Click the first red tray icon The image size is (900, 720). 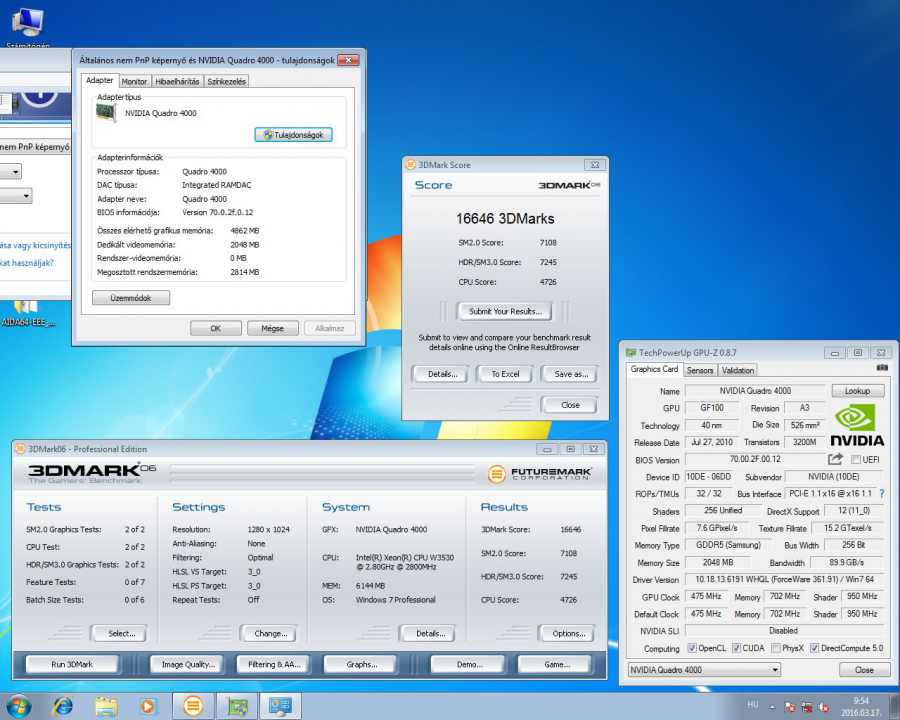790,707
